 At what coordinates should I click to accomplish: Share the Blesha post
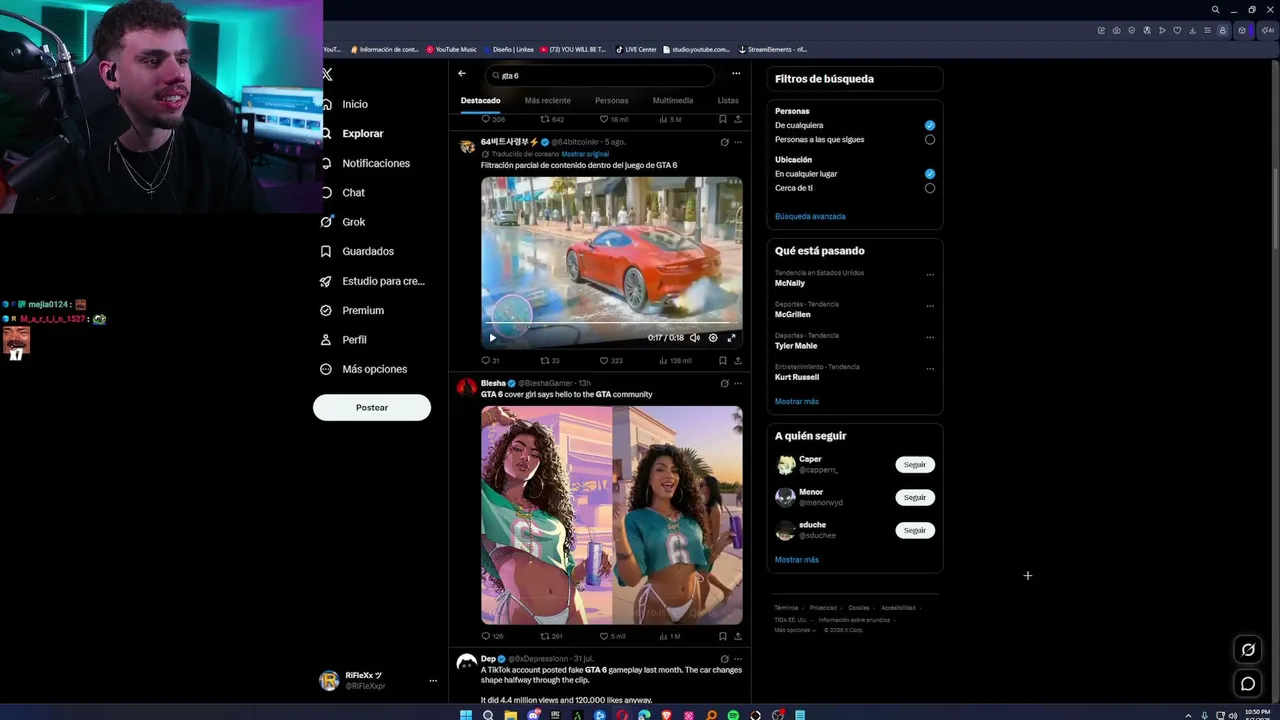coord(738,636)
